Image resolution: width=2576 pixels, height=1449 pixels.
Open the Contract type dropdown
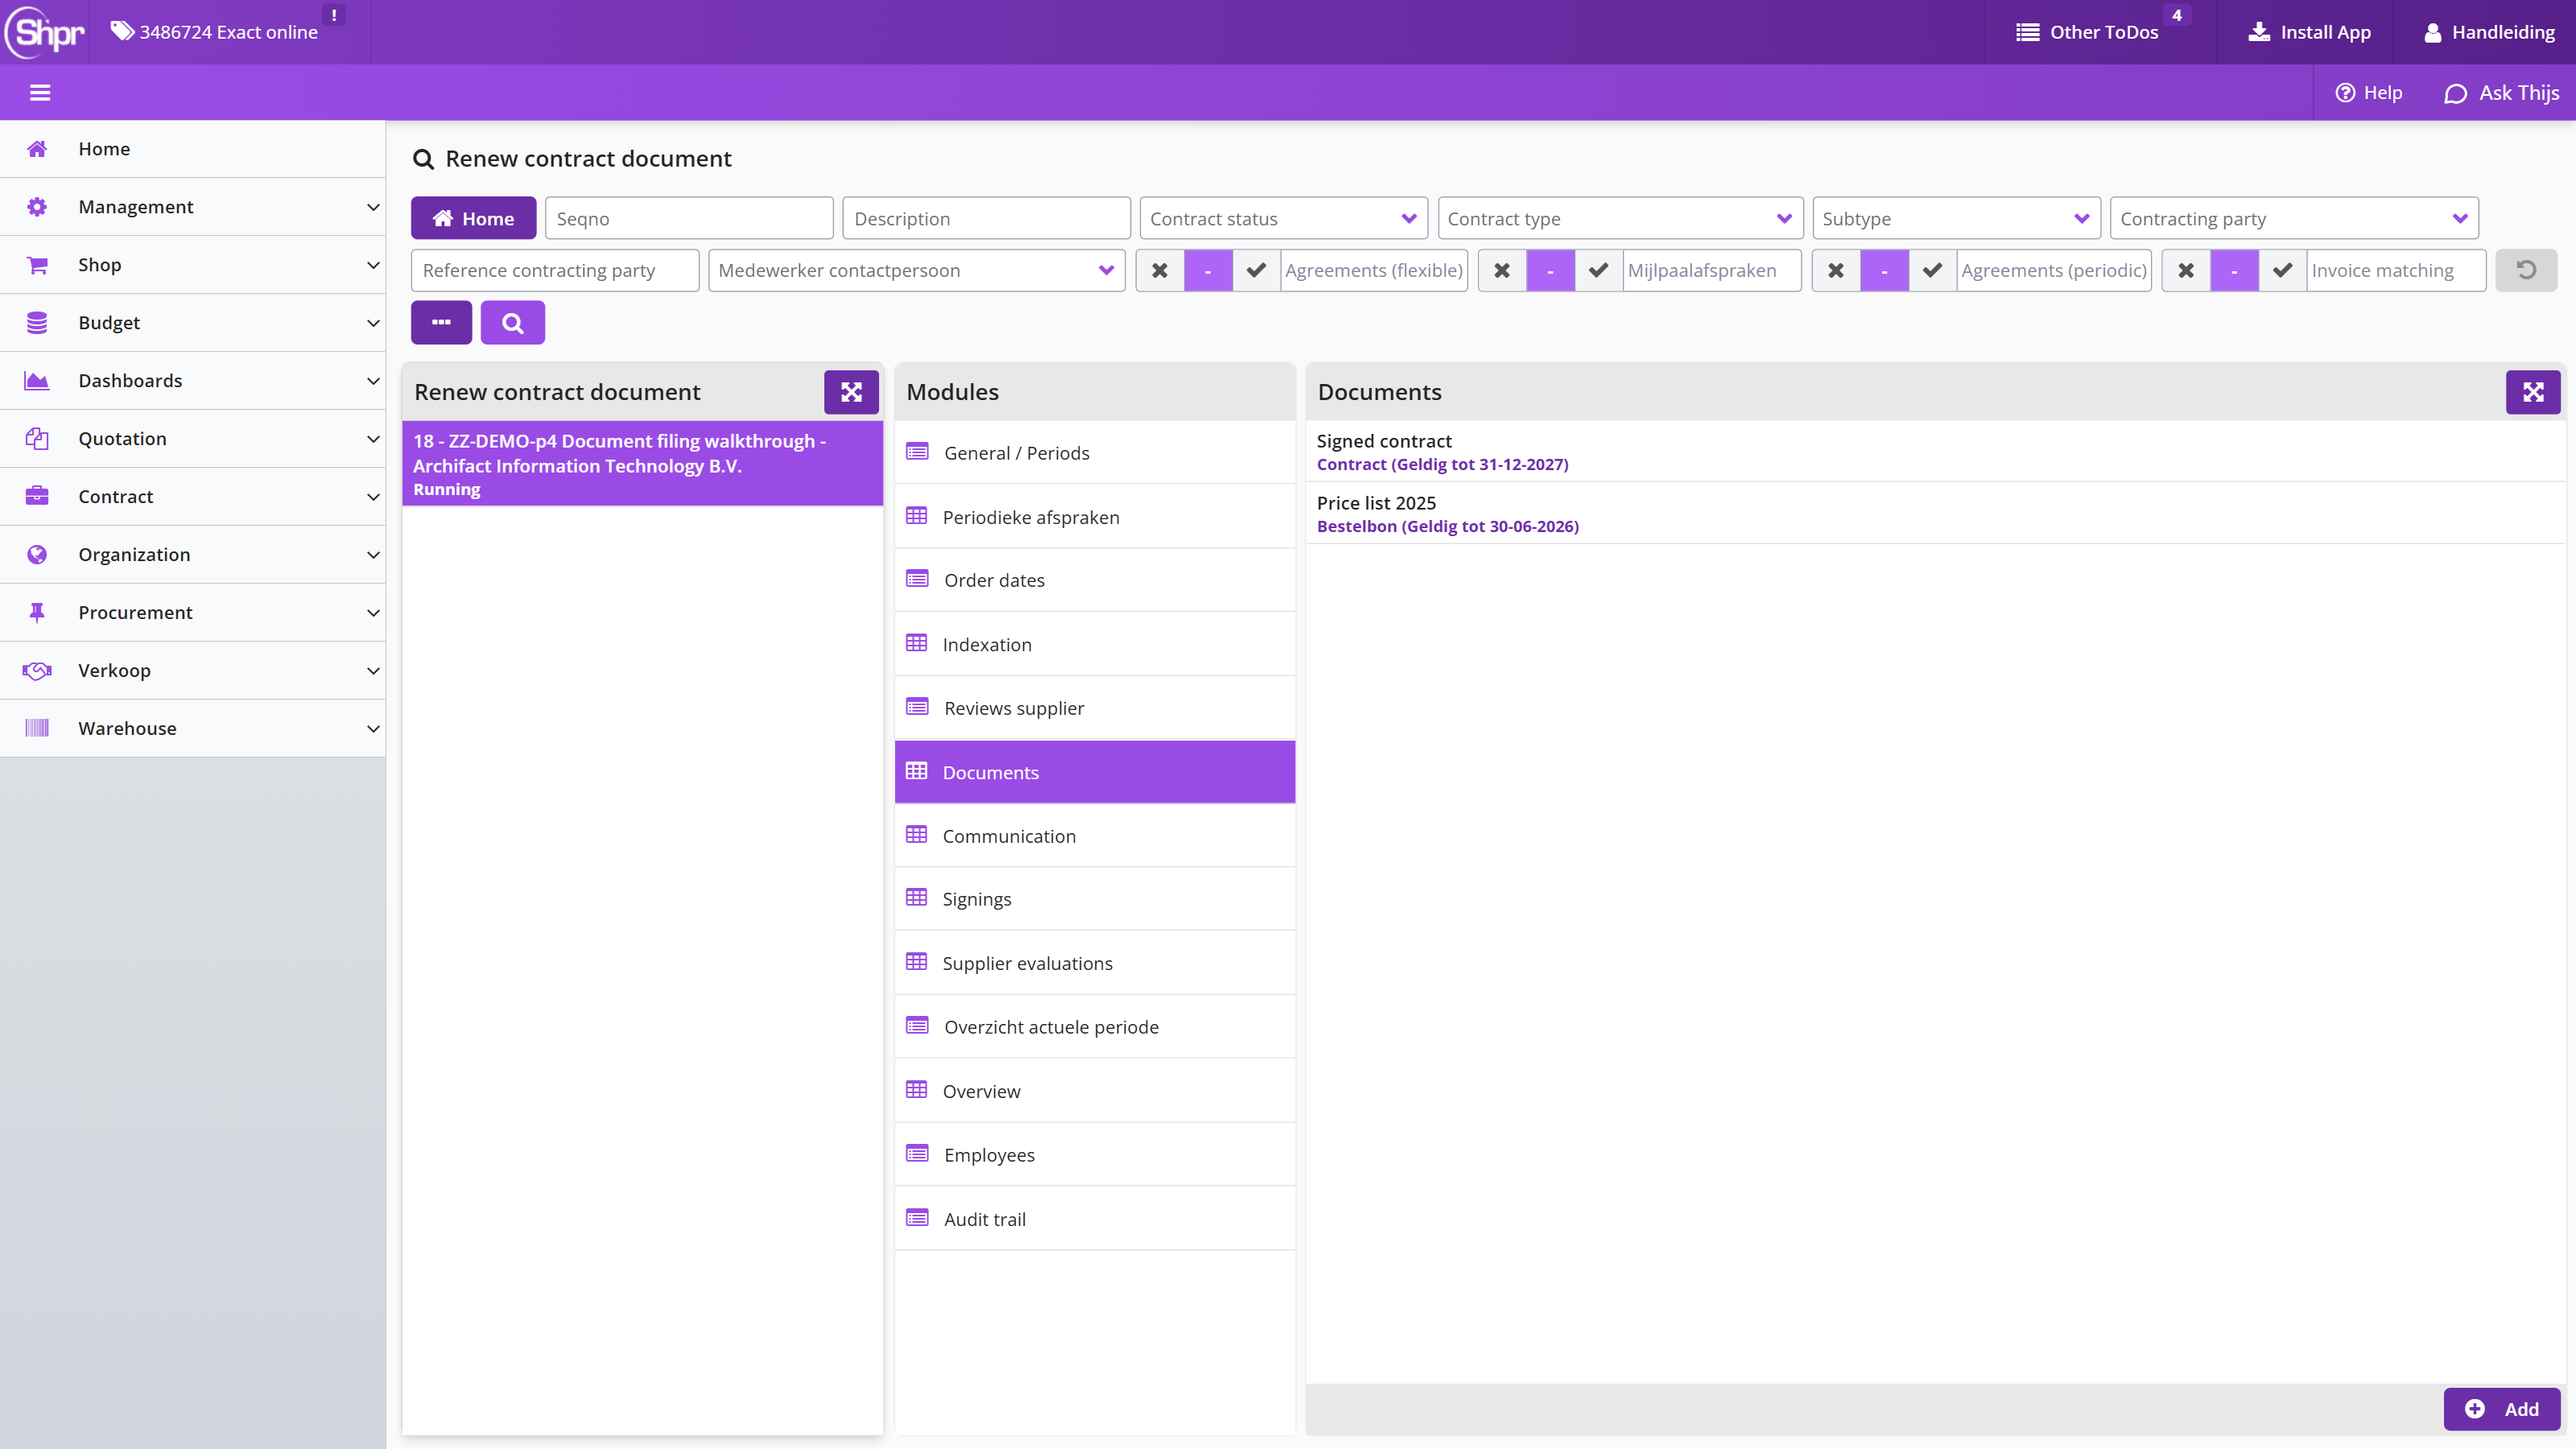coord(1620,219)
